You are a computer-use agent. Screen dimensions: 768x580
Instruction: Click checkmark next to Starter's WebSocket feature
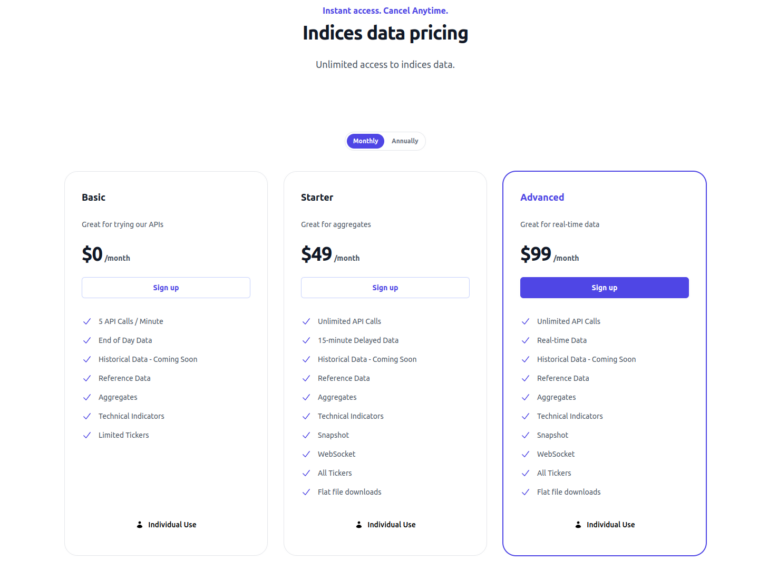tap(307, 454)
